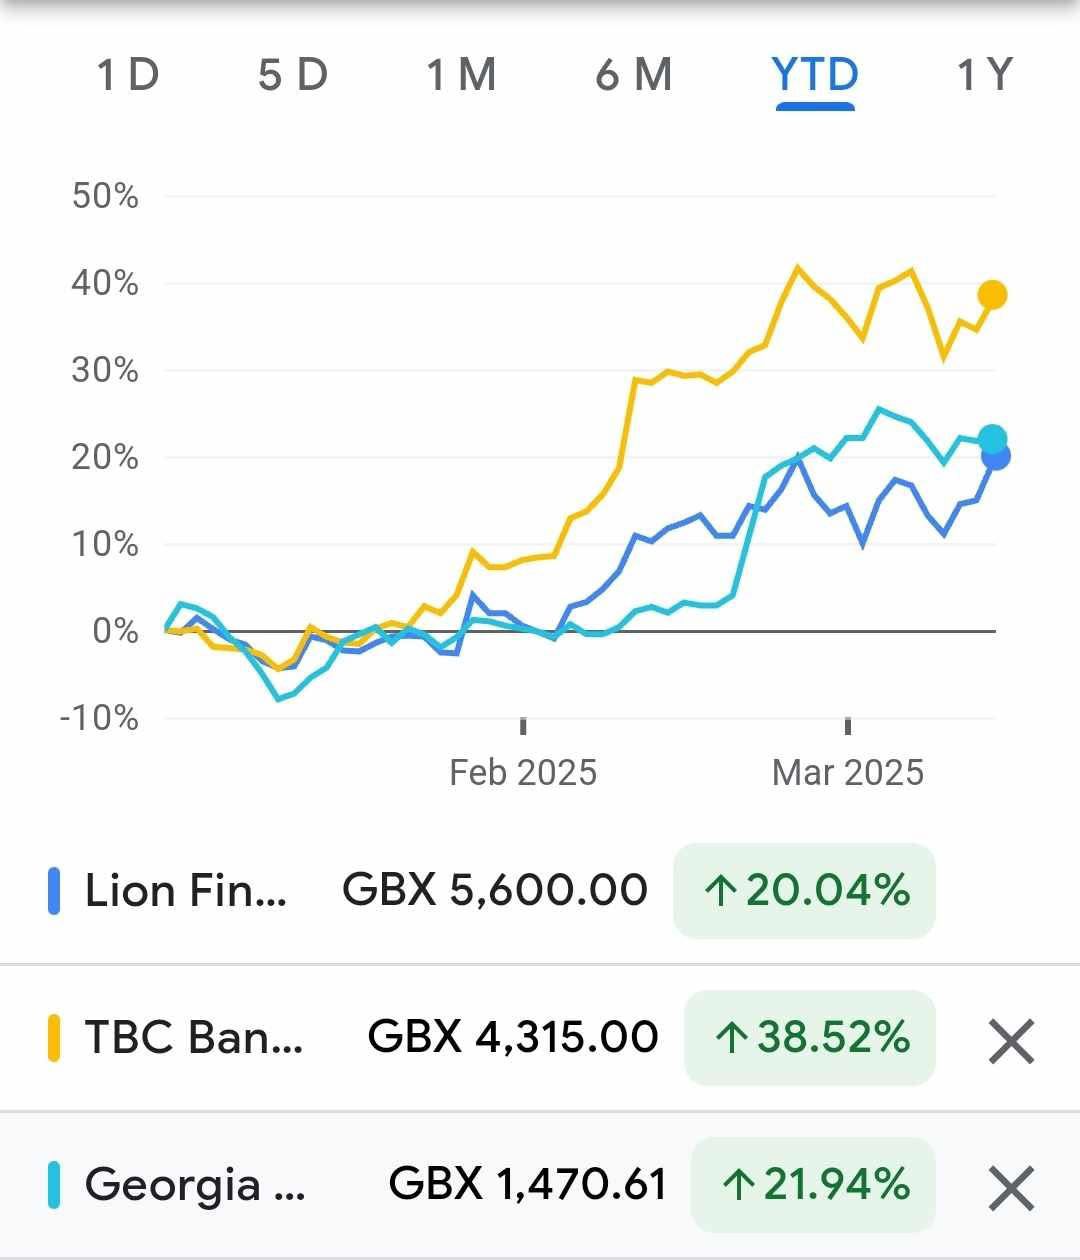Click the blue Lion Finance endpoint dot
This screenshot has height=1260, width=1080.
coord(997,457)
